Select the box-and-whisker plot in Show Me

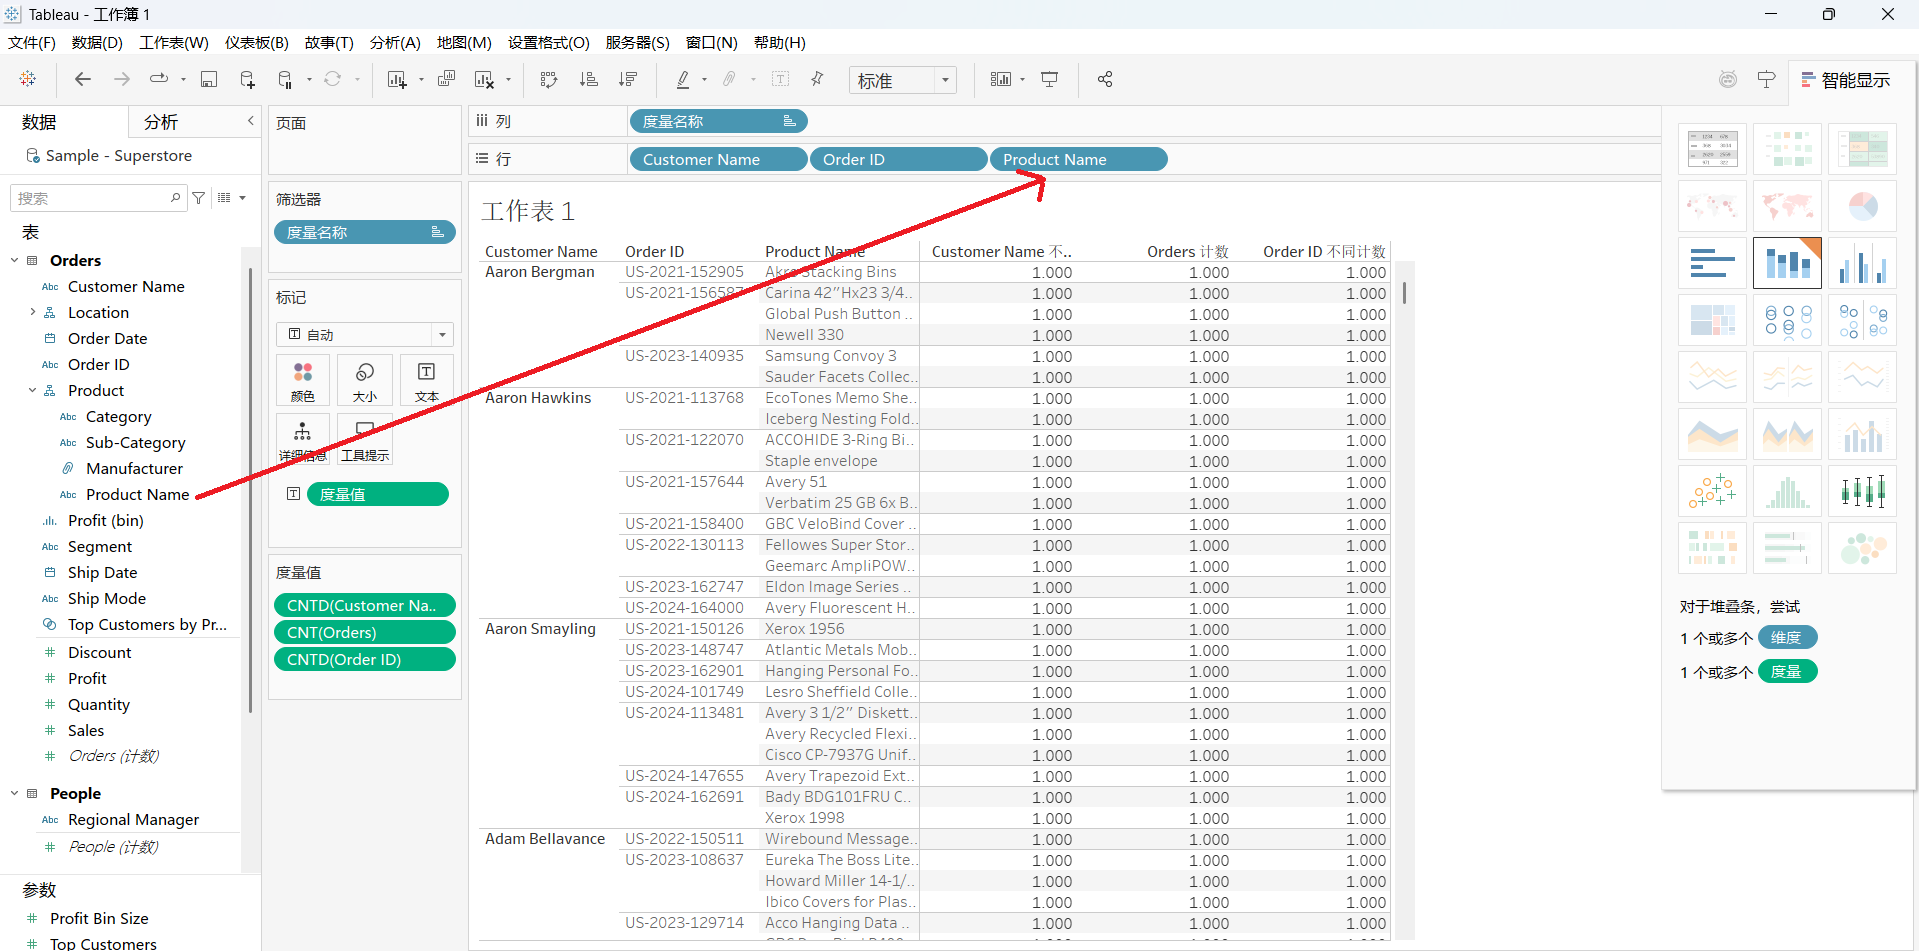point(1862,492)
